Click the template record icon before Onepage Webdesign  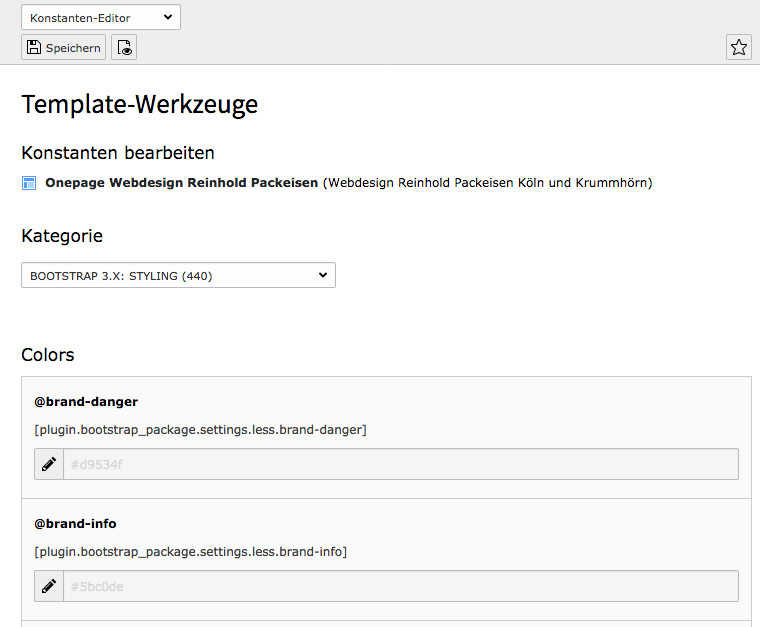point(29,183)
